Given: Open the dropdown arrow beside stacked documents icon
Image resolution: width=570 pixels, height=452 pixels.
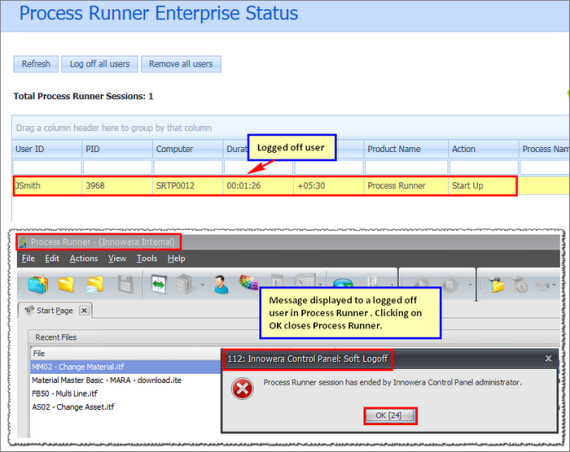Looking at the screenshot, I should coord(202,285).
